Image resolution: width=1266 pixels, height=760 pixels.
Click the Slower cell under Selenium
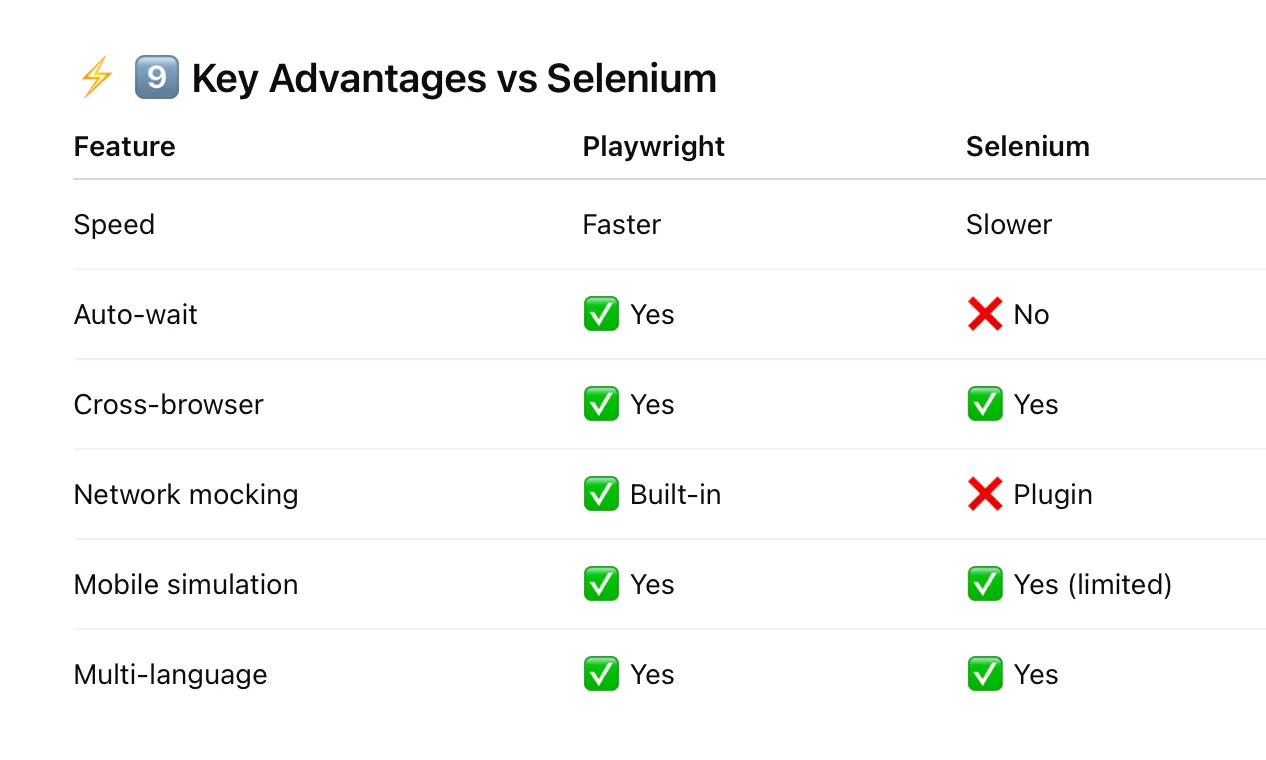(1009, 224)
